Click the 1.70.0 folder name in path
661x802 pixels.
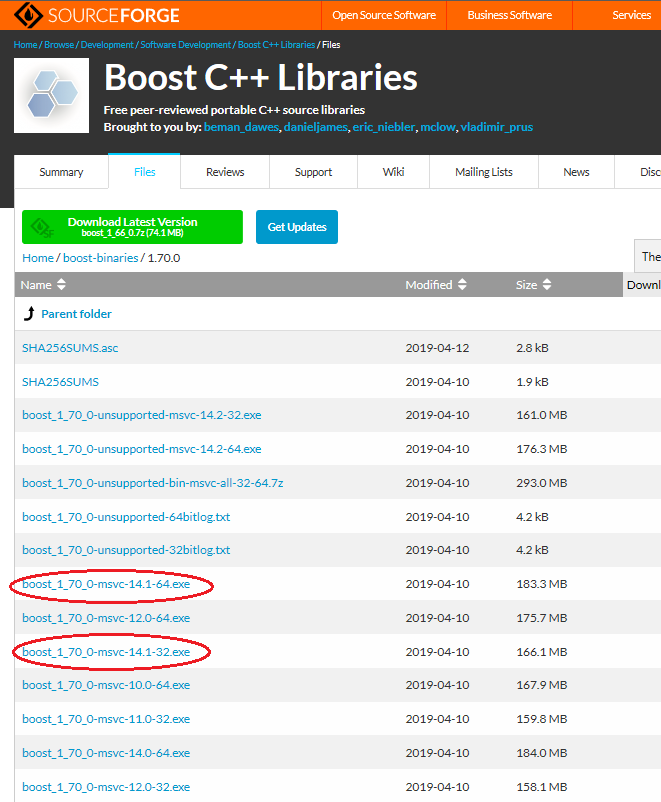[x=164, y=258]
